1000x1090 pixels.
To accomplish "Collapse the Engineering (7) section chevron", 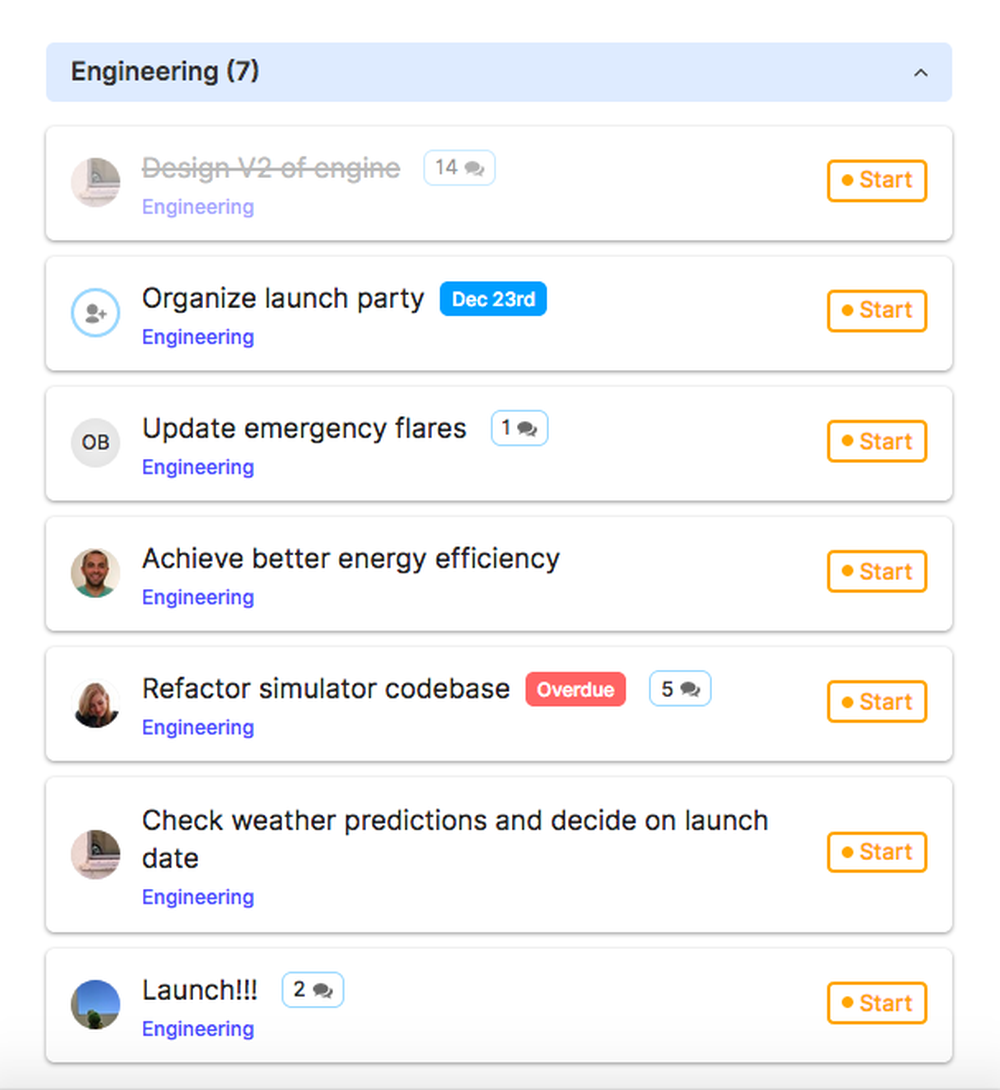I will click(920, 72).
